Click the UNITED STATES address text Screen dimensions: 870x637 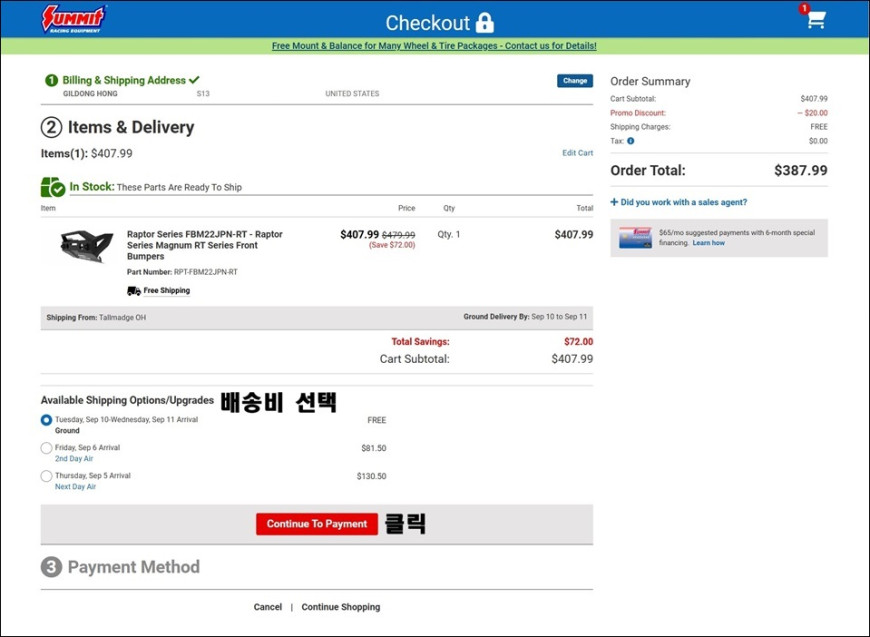(352, 94)
